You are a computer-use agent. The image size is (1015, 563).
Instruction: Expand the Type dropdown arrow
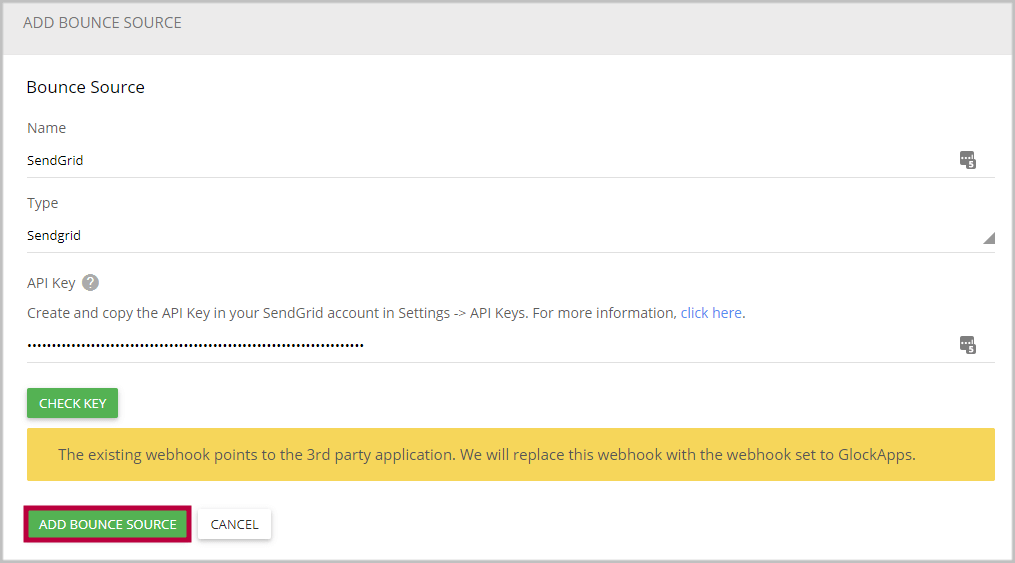point(988,238)
